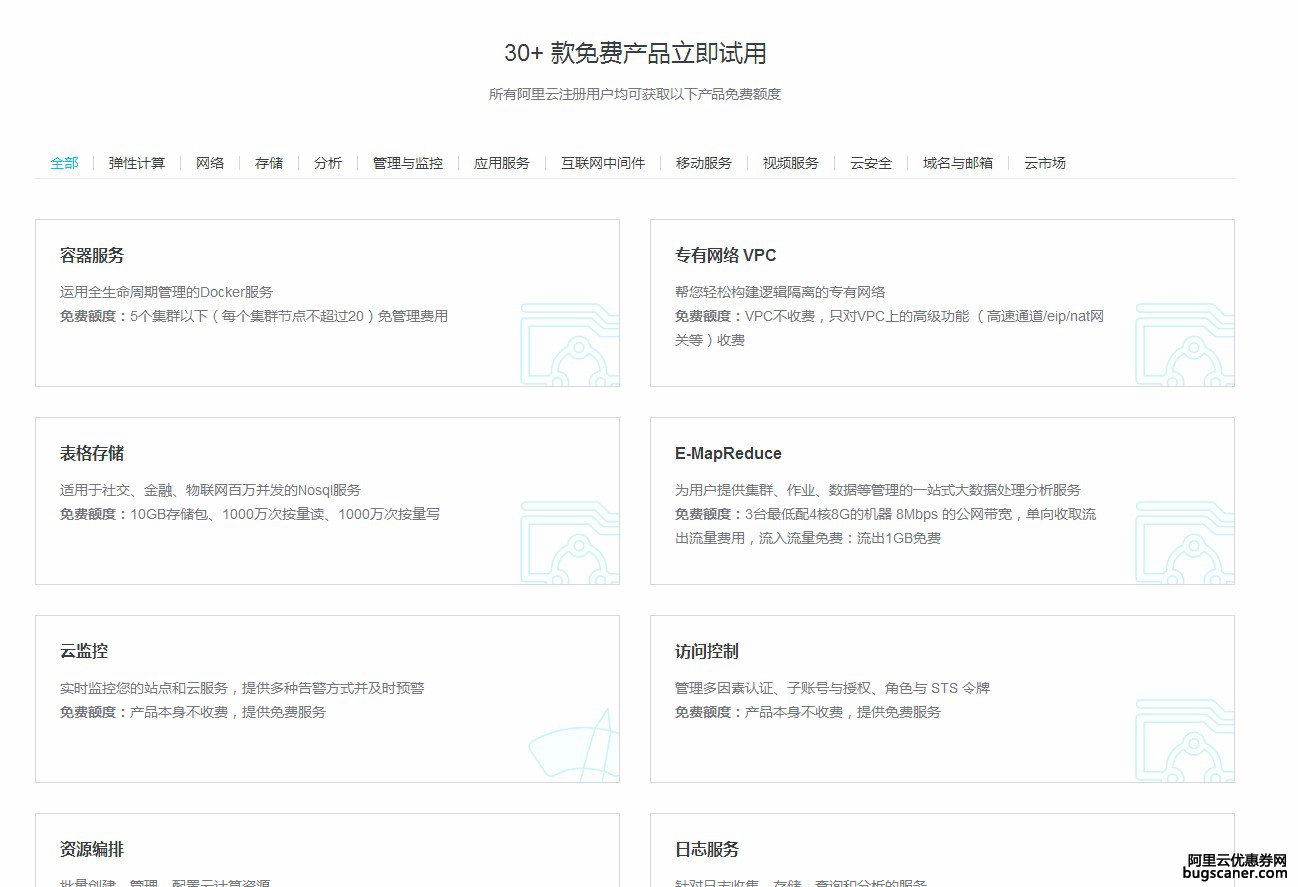Screen dimensions: 1298x887
Task: Click 云监控 免费额度 产品本身不收费 text
Action: pos(193,712)
